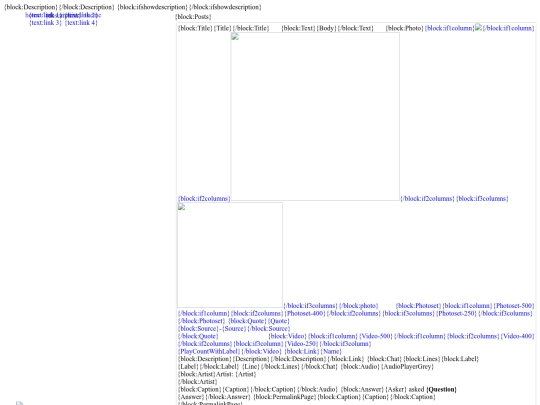
Task: Follow the {Video-250} link
Action: tap(301, 344)
